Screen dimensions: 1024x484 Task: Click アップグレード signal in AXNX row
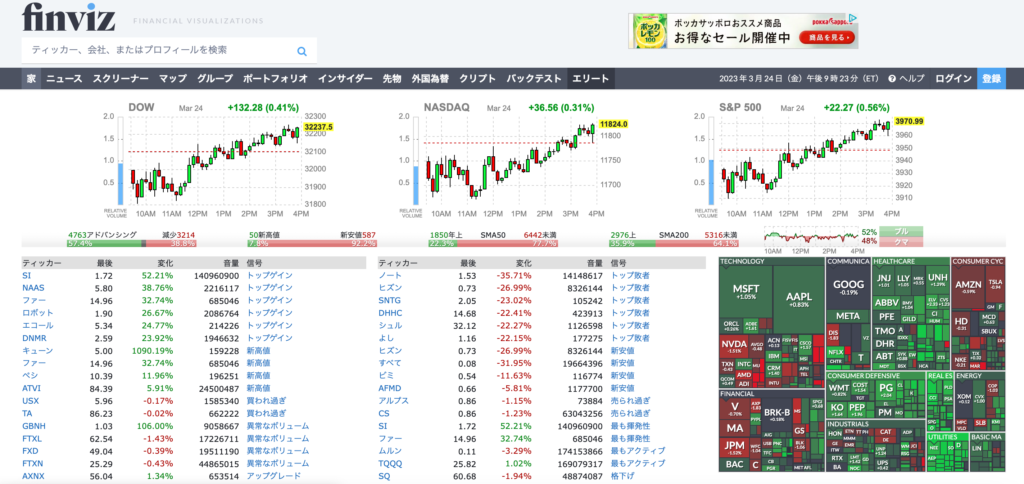point(274,476)
